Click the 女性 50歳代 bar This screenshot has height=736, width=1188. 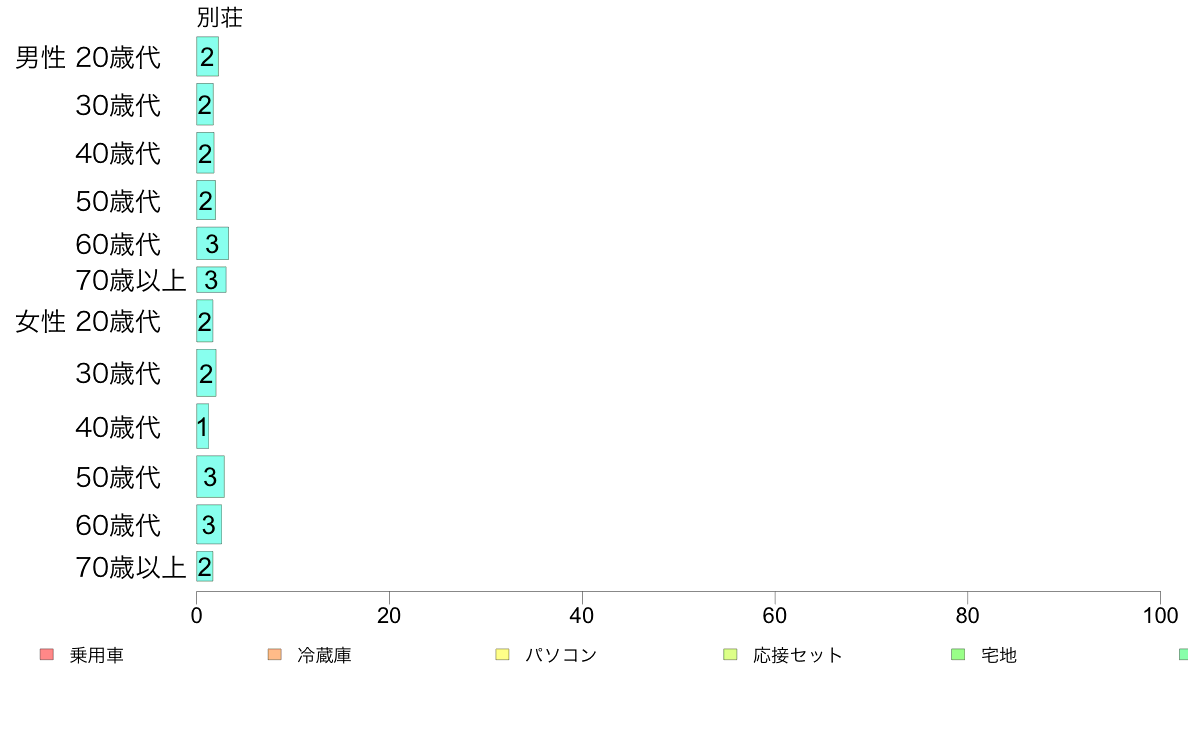(211, 477)
